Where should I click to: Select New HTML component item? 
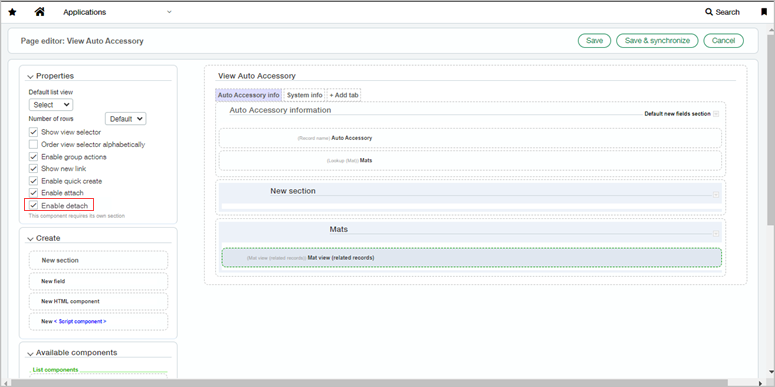(98, 301)
